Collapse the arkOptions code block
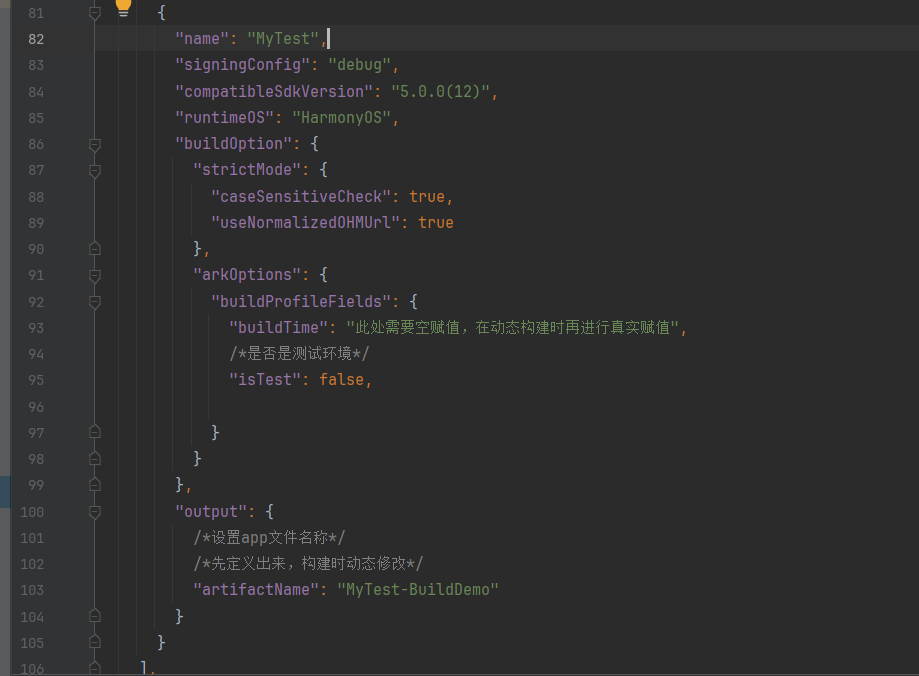Image resolution: width=919 pixels, height=676 pixels. pos(95,275)
